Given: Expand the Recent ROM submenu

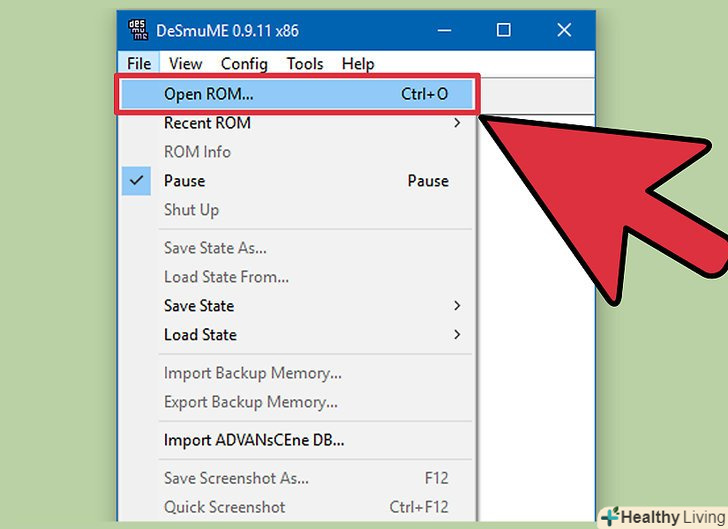Looking at the screenshot, I should click(297, 123).
